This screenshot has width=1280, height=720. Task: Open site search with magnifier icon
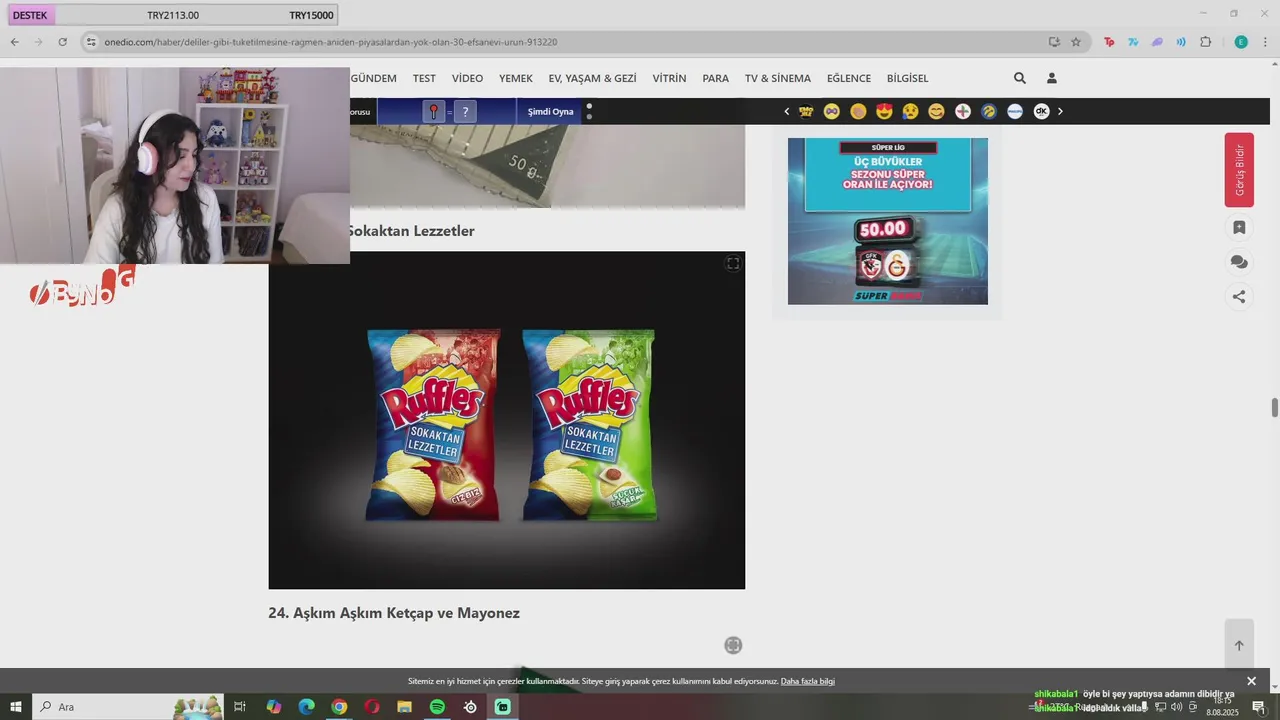[1019, 78]
